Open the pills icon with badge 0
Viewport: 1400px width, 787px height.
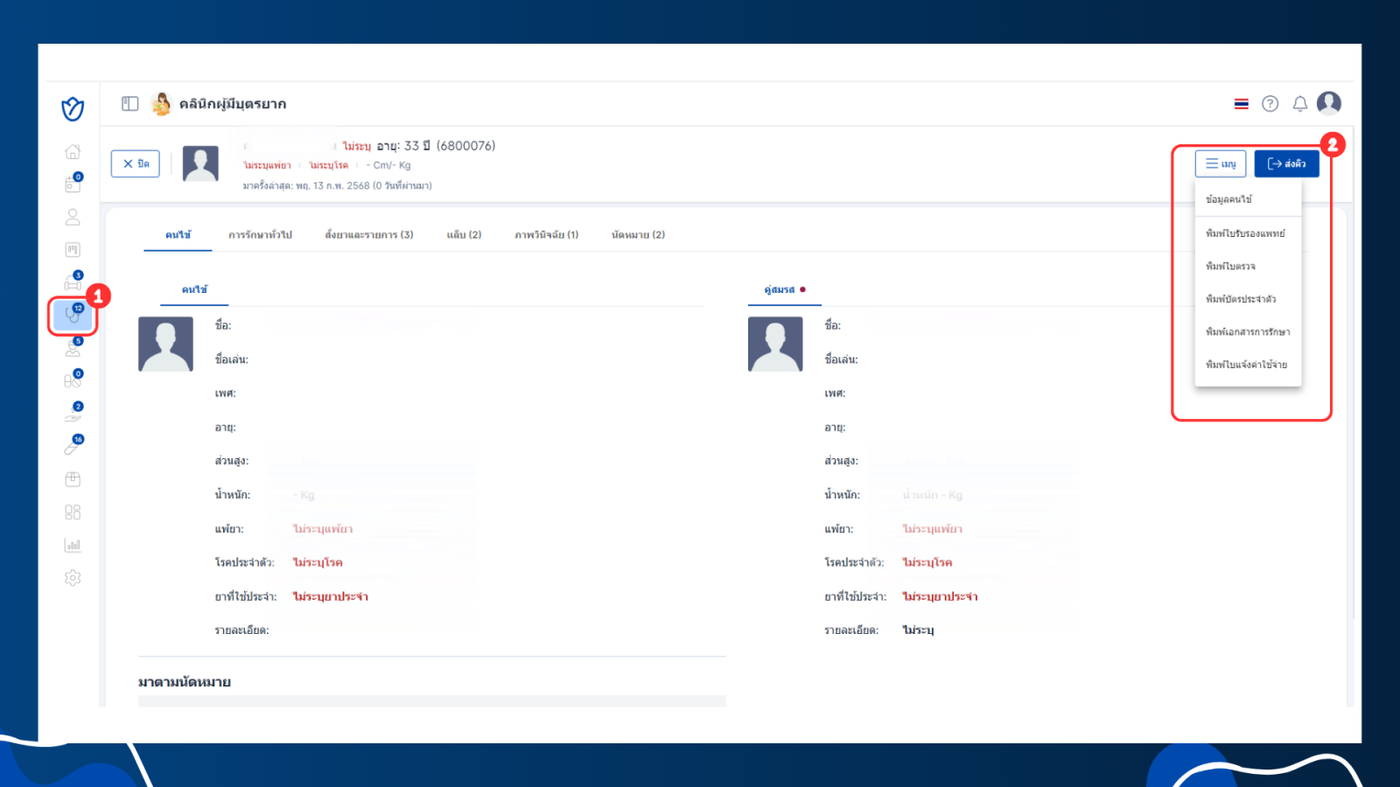pos(72,380)
